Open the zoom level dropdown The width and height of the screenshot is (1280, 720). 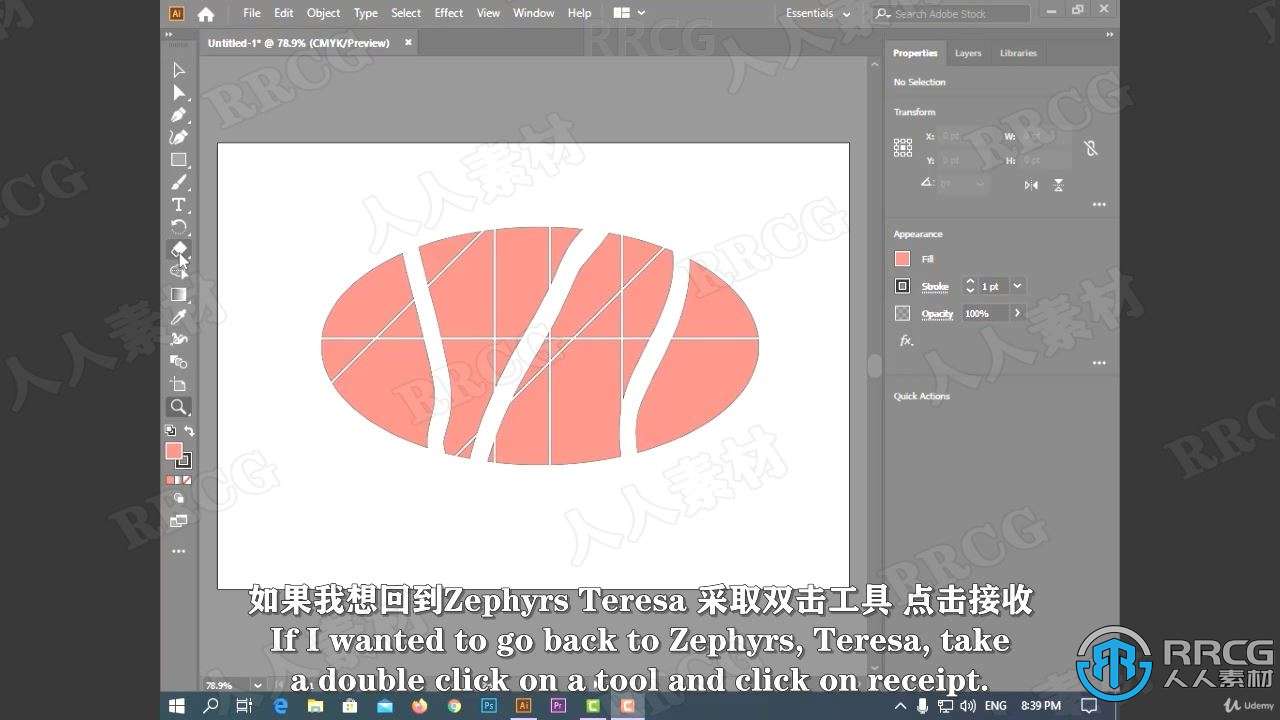[258, 685]
